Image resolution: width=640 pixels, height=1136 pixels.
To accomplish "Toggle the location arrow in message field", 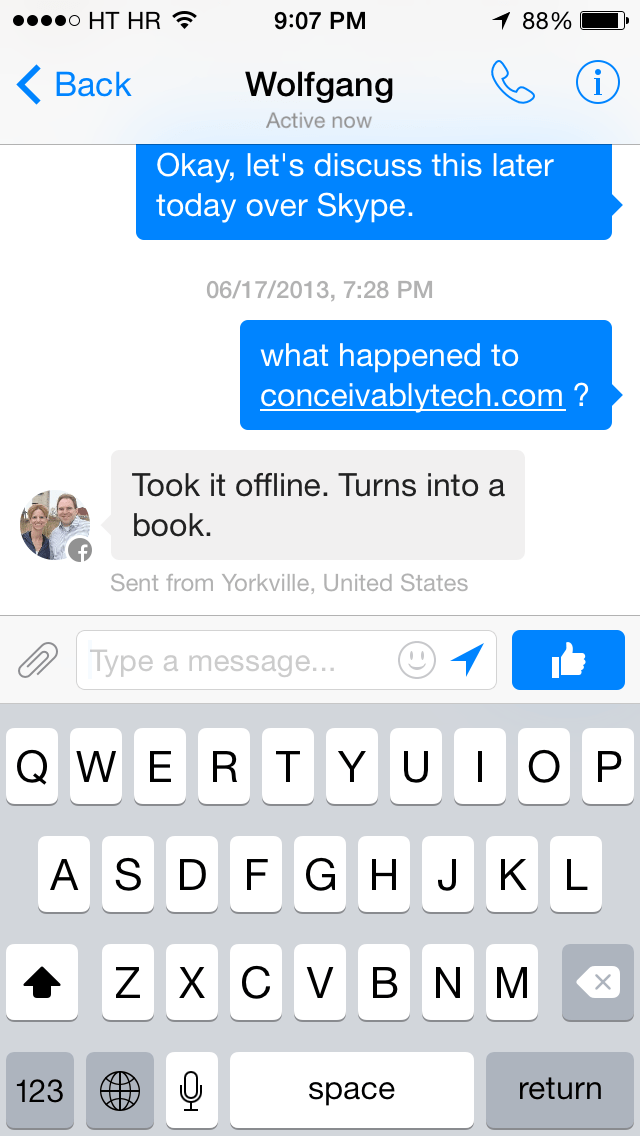I will click(x=467, y=660).
